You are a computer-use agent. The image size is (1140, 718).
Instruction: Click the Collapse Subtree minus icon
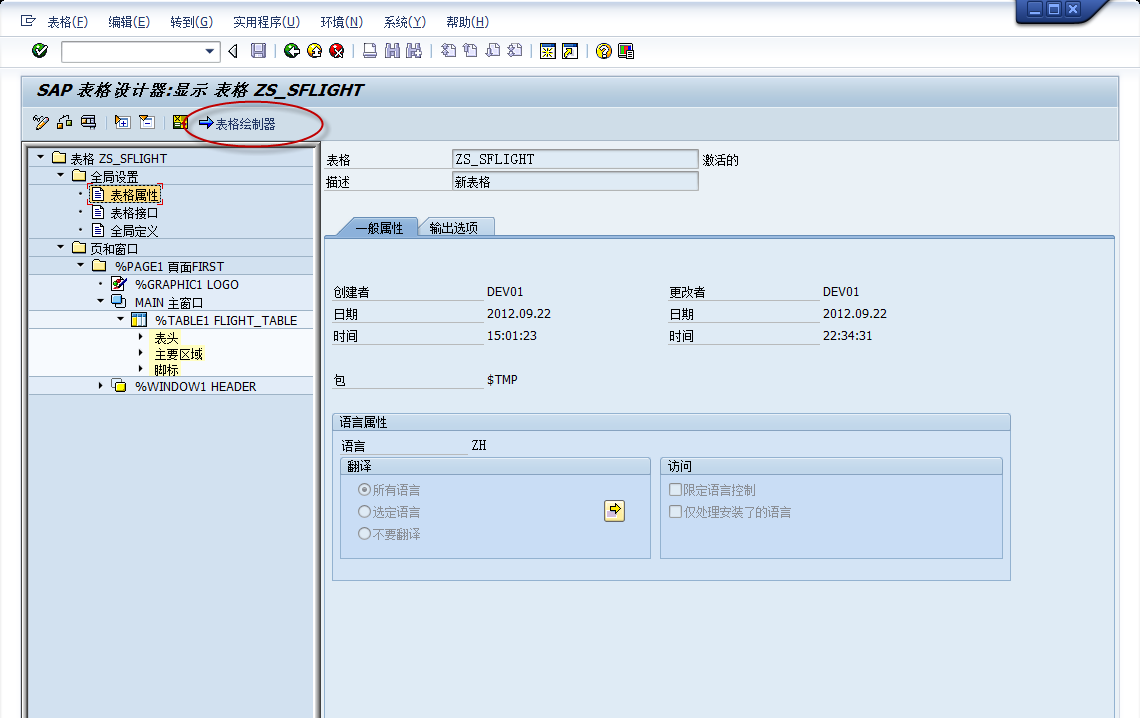147,122
